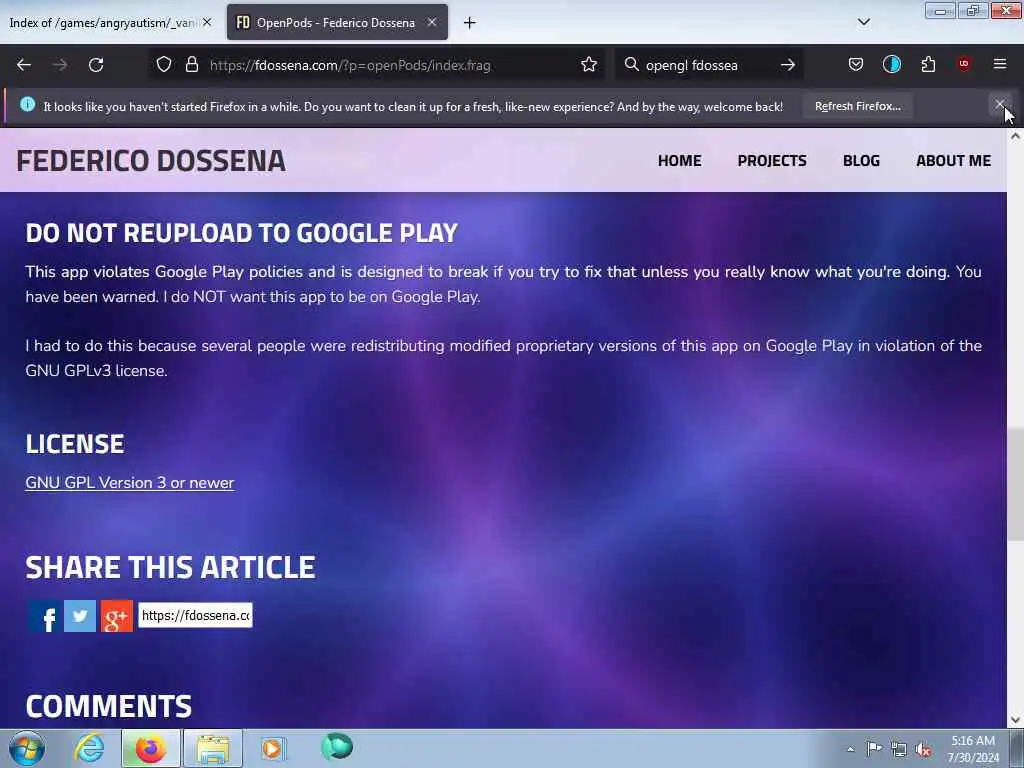Open a new browser tab
The width and height of the screenshot is (1024, 768).
[470, 23]
